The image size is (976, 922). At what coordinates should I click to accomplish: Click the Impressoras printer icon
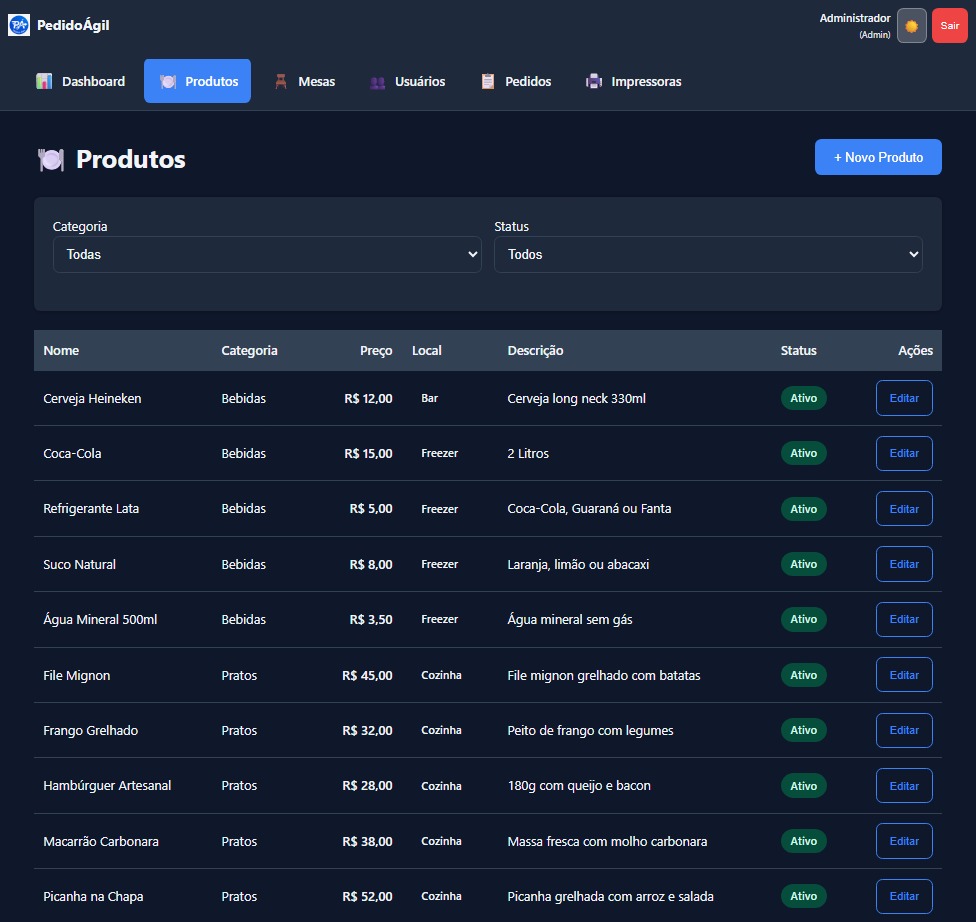tap(594, 82)
